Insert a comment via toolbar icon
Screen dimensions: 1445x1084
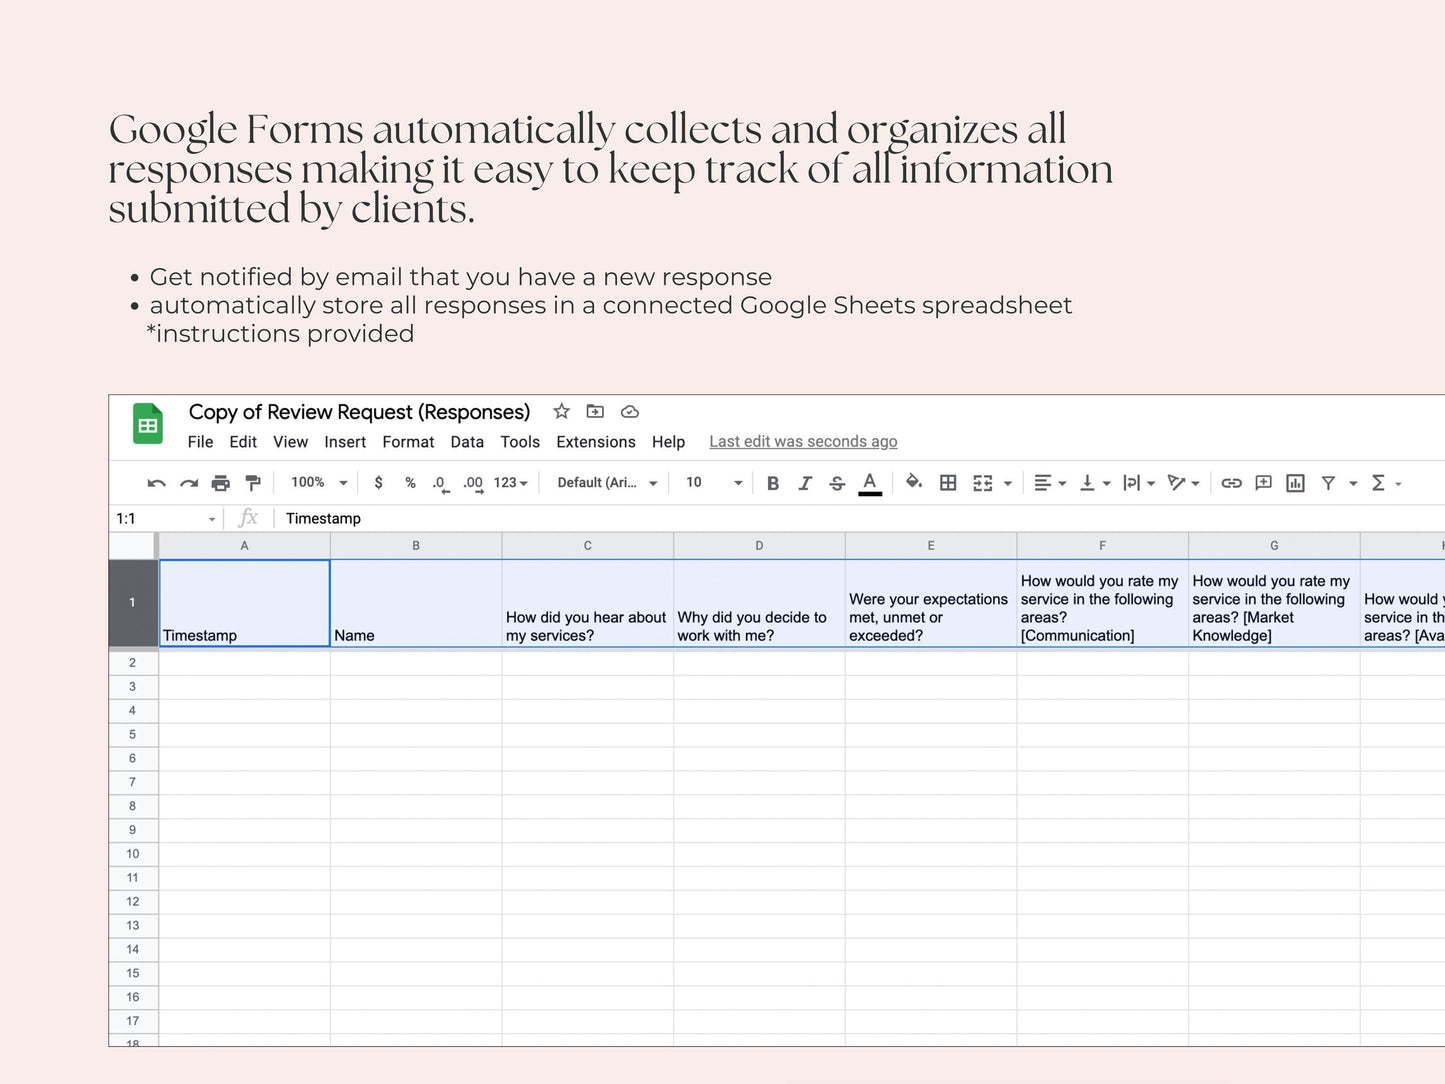pyautogui.click(x=1263, y=483)
